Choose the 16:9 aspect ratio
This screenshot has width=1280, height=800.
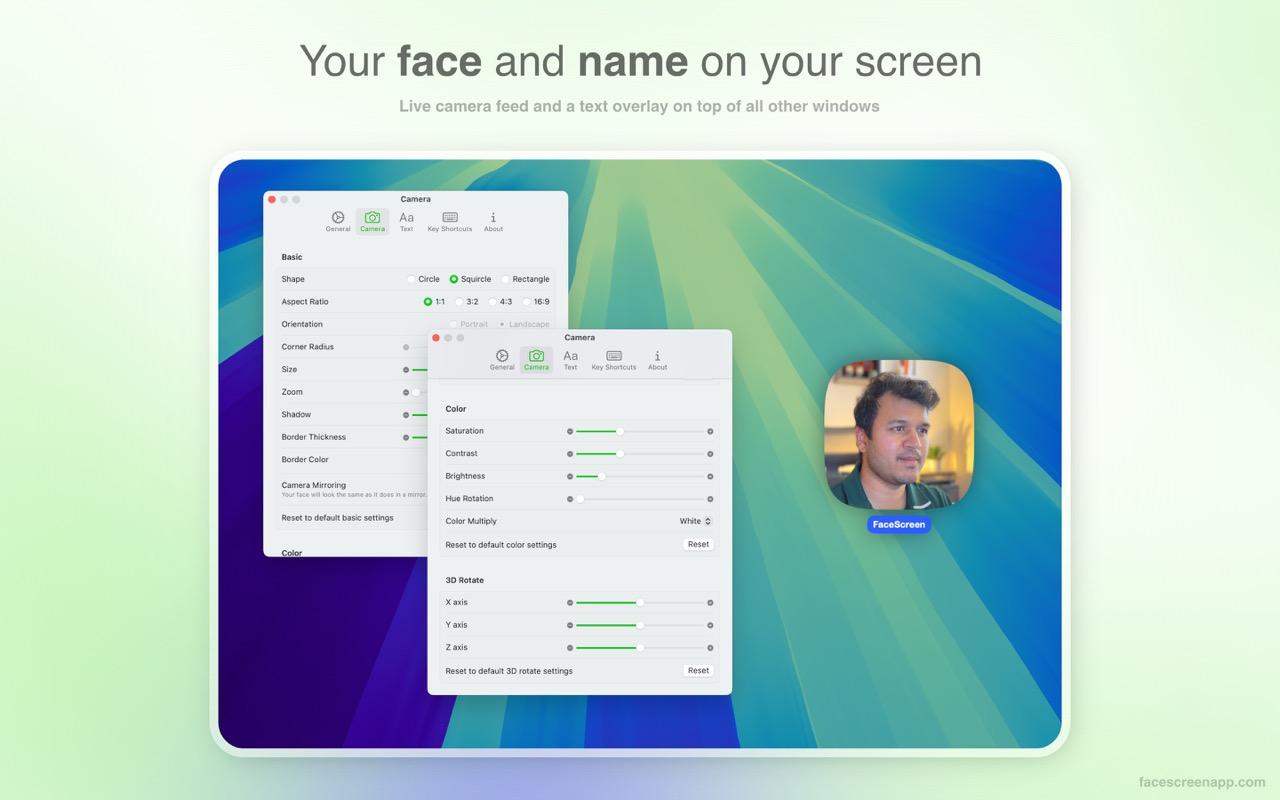coord(527,301)
